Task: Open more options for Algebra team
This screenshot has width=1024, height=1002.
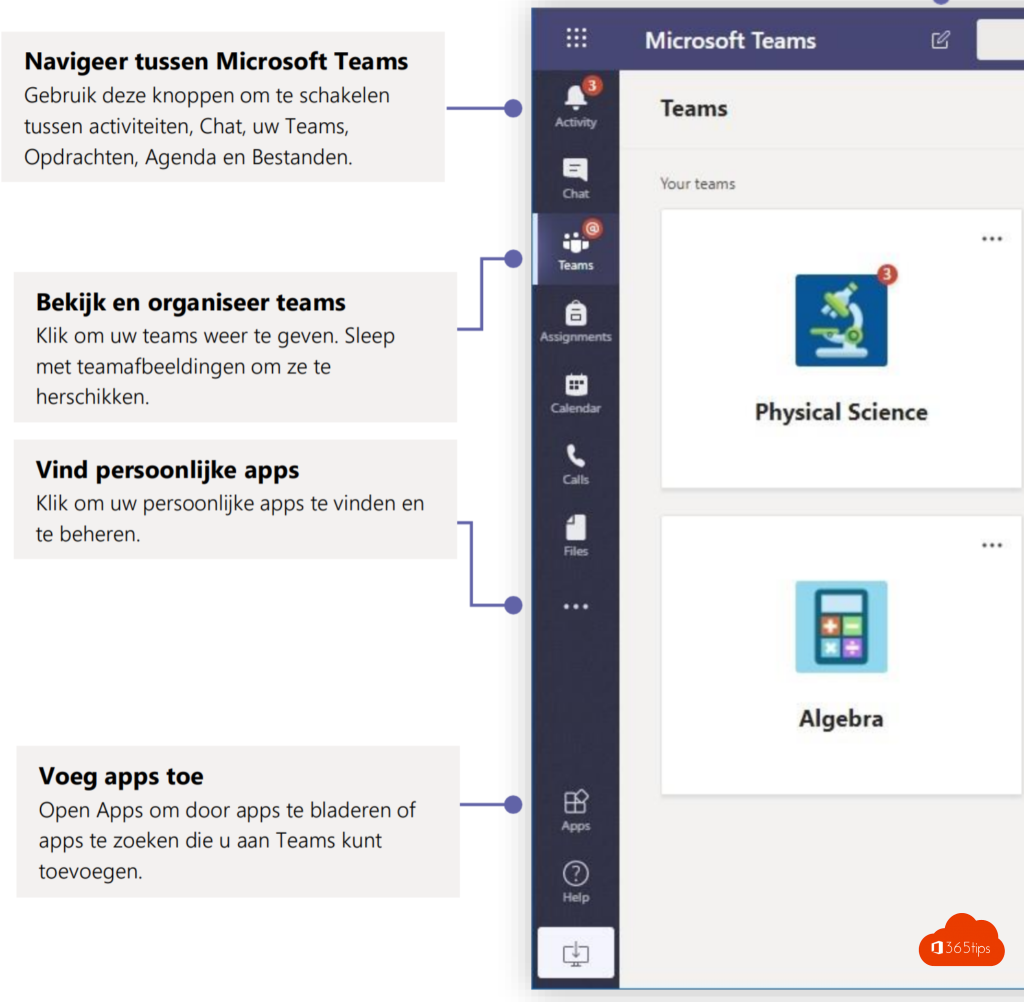Action: [x=991, y=545]
